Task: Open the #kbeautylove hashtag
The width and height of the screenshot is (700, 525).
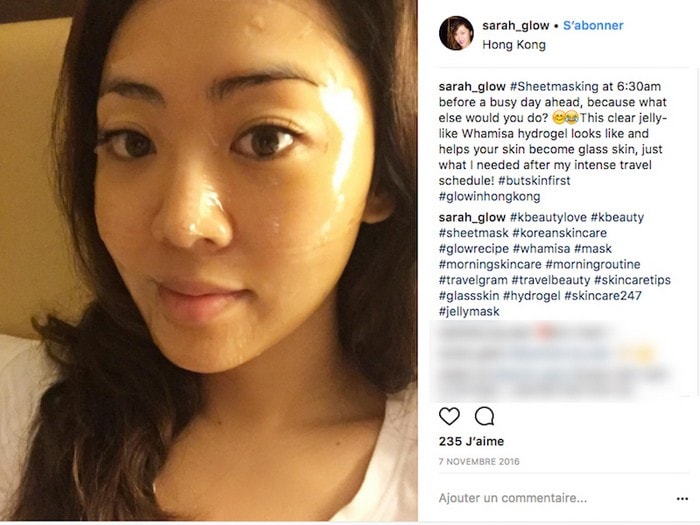Action: pos(548,217)
